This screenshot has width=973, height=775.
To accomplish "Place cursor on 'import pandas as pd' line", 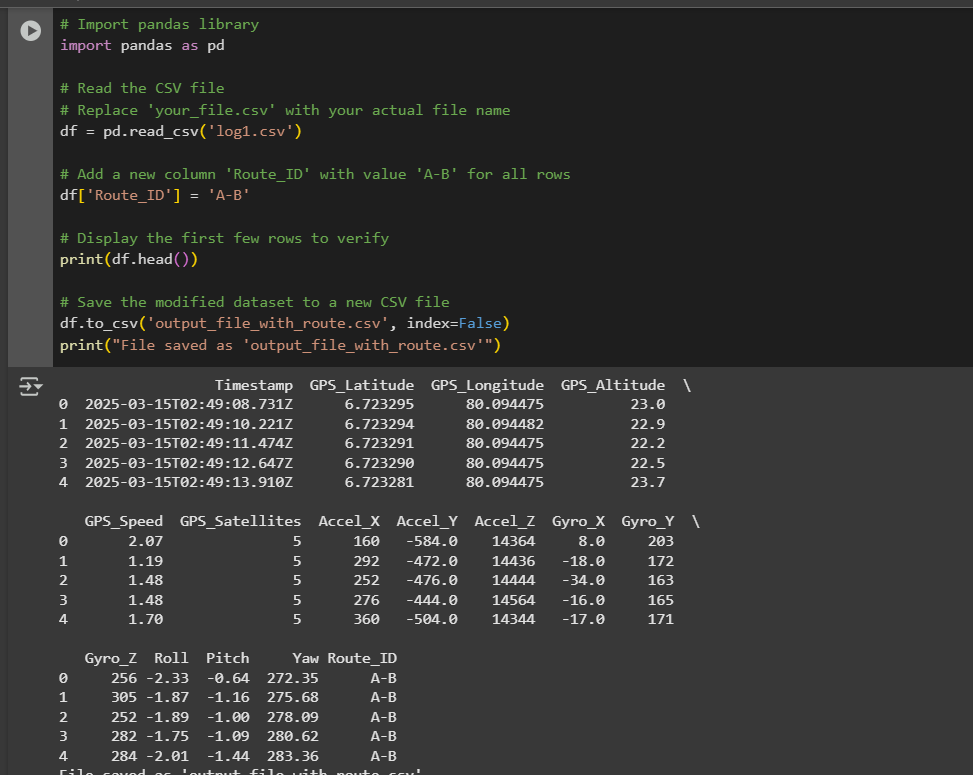I will [142, 46].
